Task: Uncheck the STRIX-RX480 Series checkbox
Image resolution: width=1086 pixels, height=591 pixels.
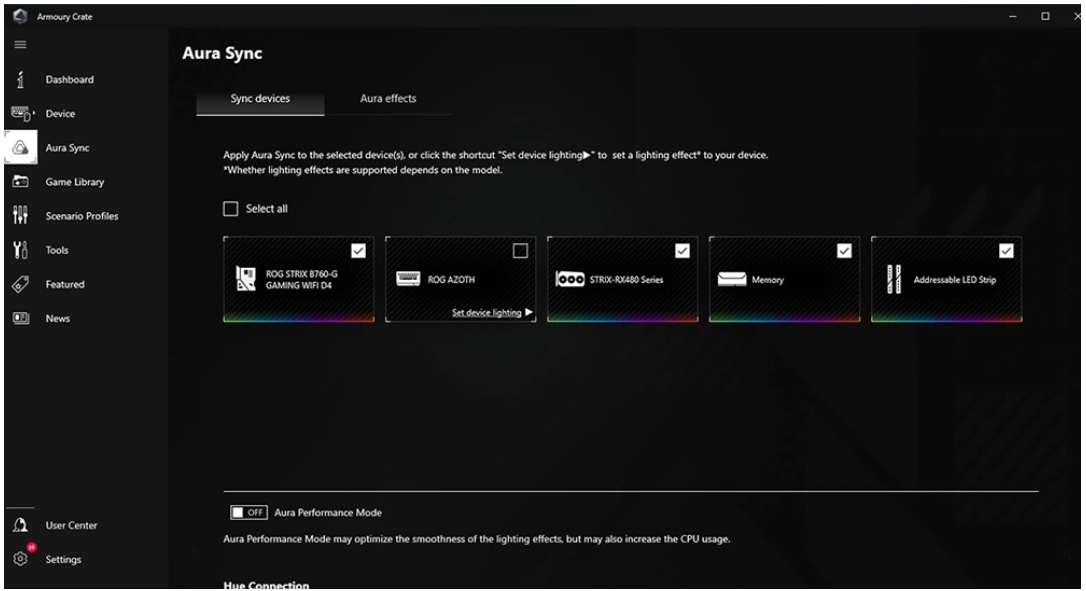Action: 682,251
